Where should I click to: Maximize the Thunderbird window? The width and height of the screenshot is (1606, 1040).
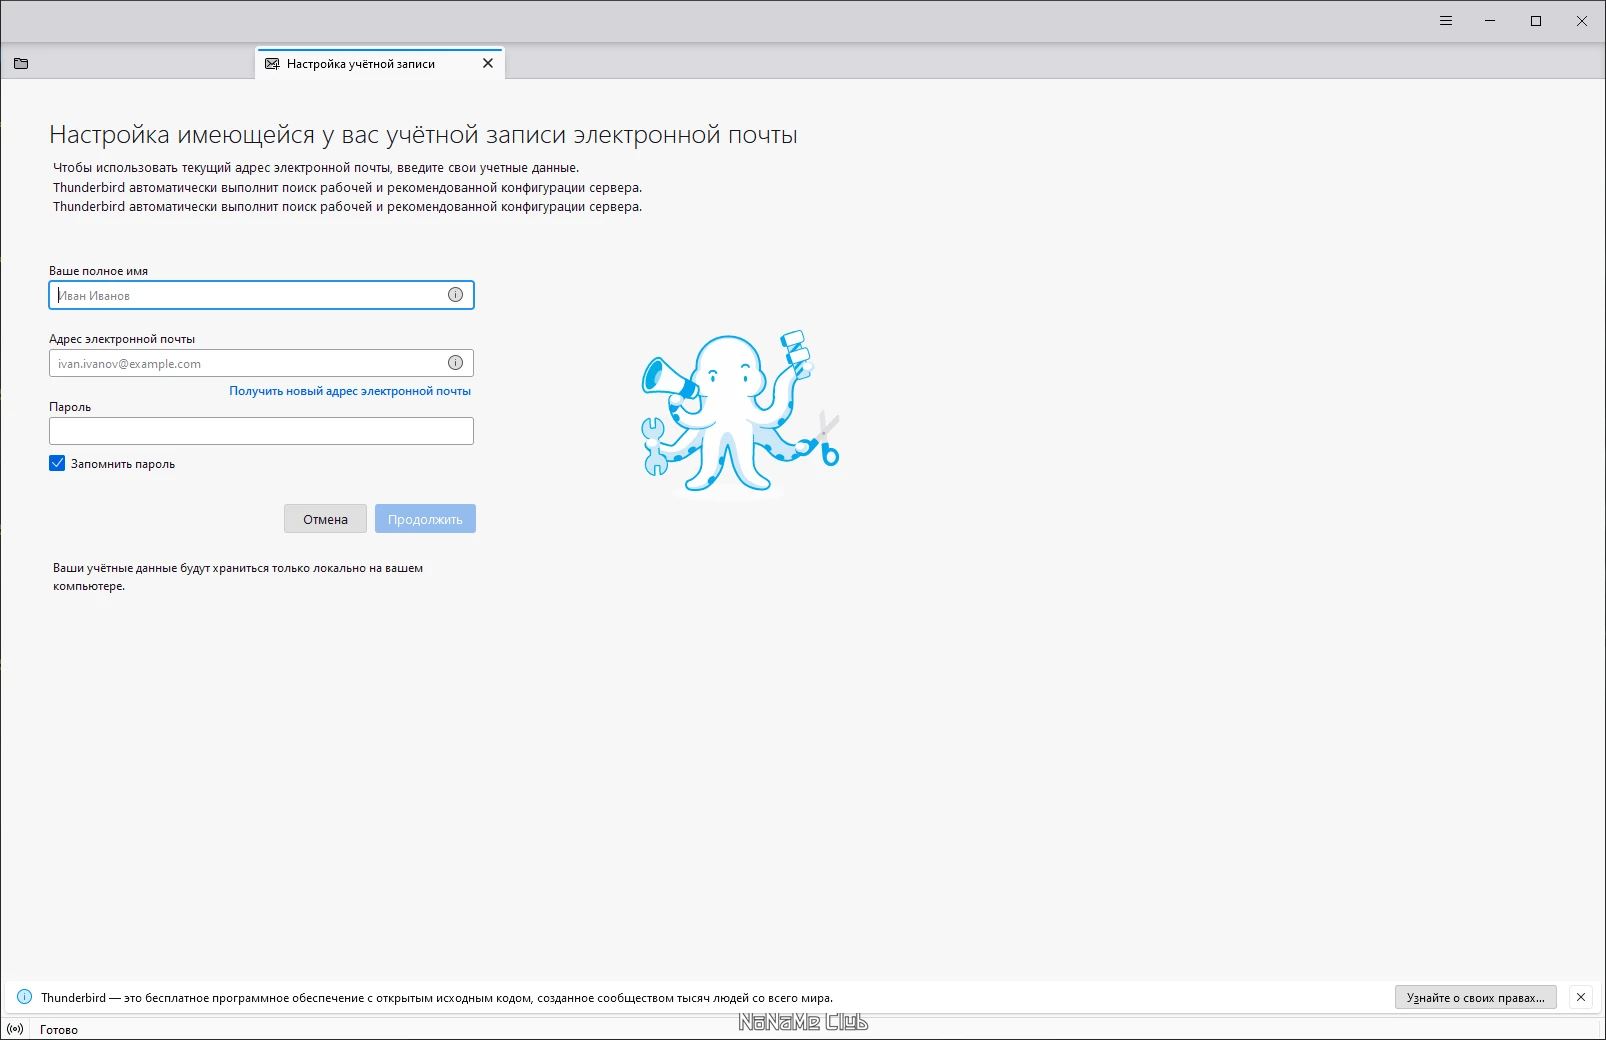[x=1536, y=21]
